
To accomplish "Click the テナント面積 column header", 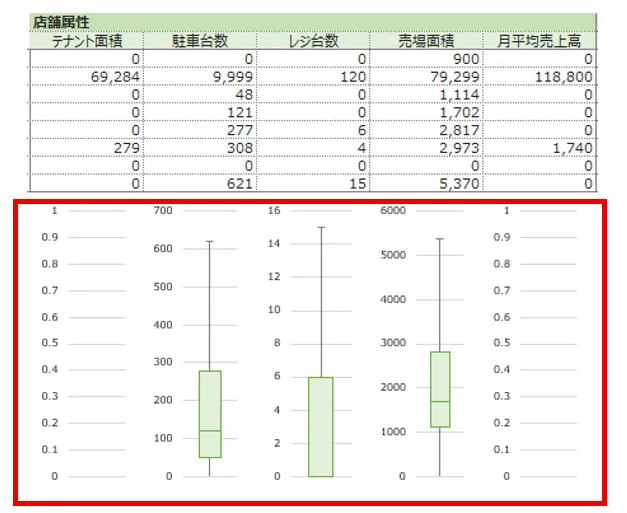I will (86, 41).
